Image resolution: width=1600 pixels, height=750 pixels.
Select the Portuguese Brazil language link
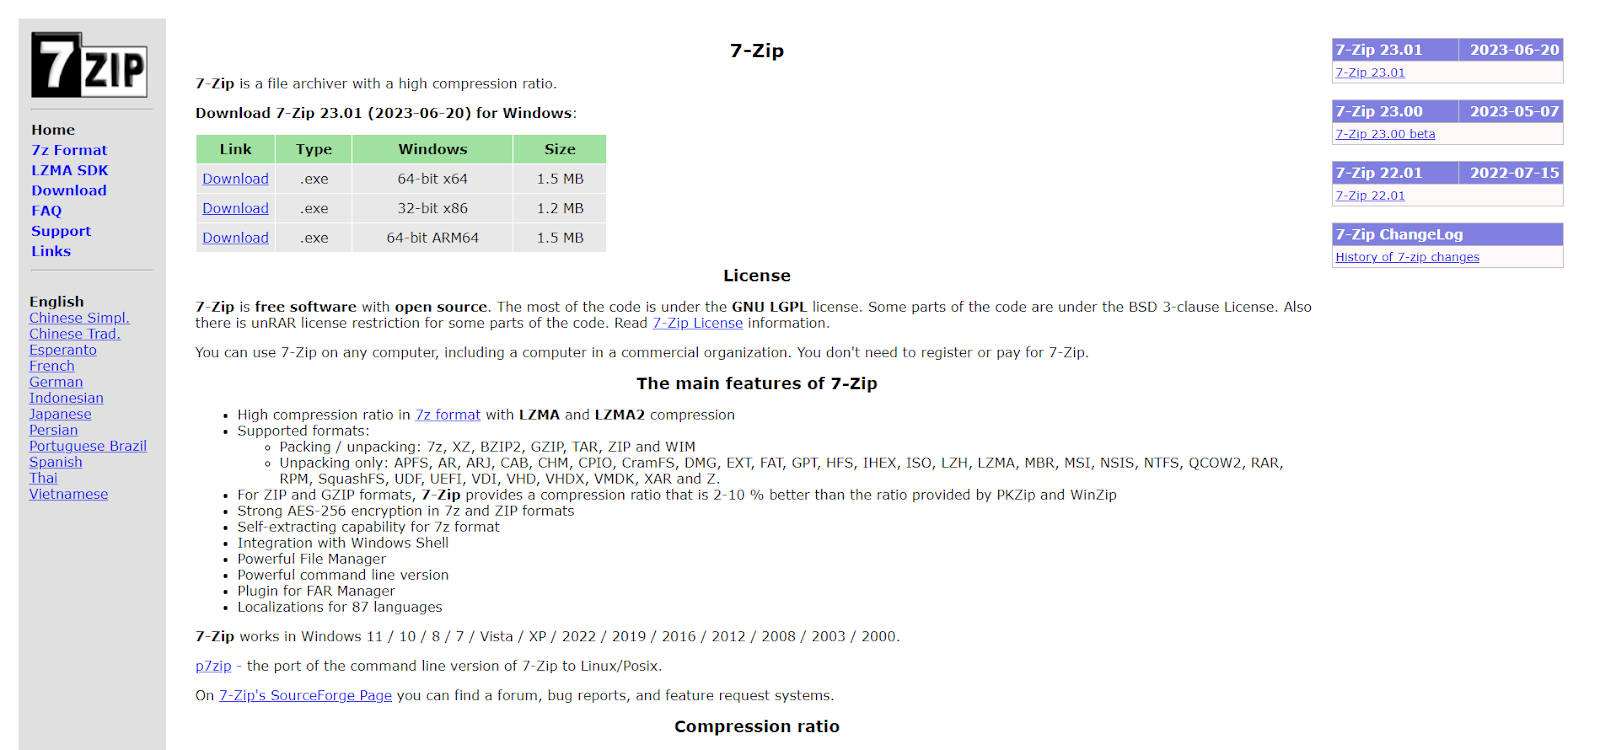tap(88, 446)
